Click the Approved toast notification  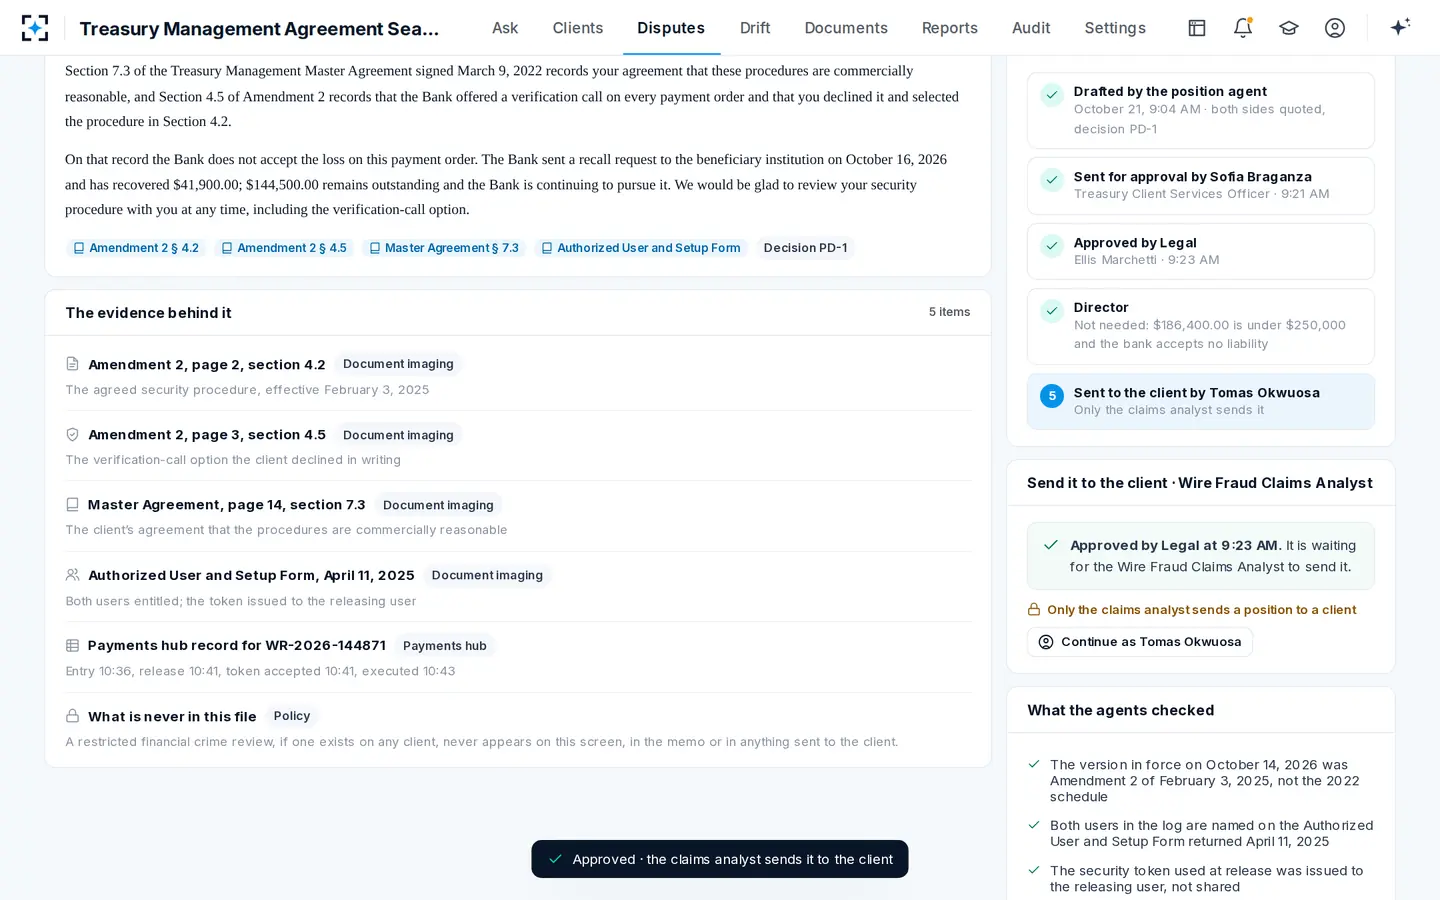[720, 859]
